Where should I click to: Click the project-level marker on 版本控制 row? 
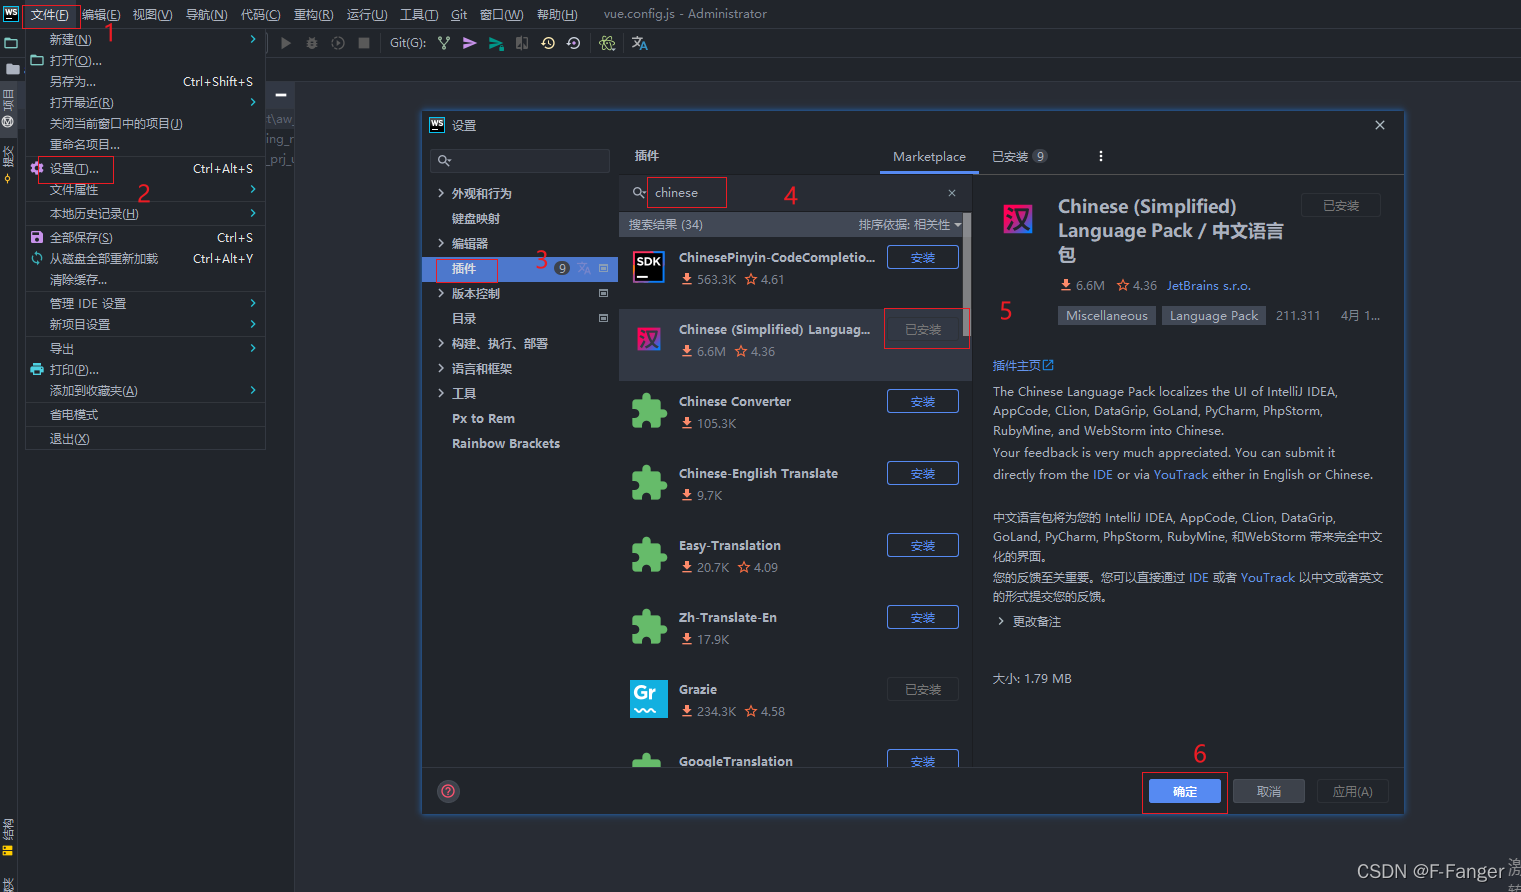click(603, 293)
